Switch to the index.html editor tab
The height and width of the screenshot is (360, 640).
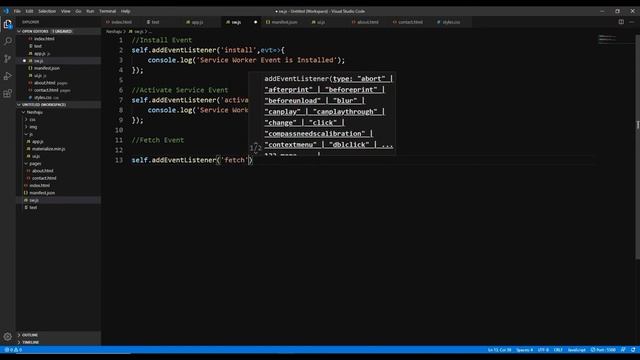(x=121, y=22)
